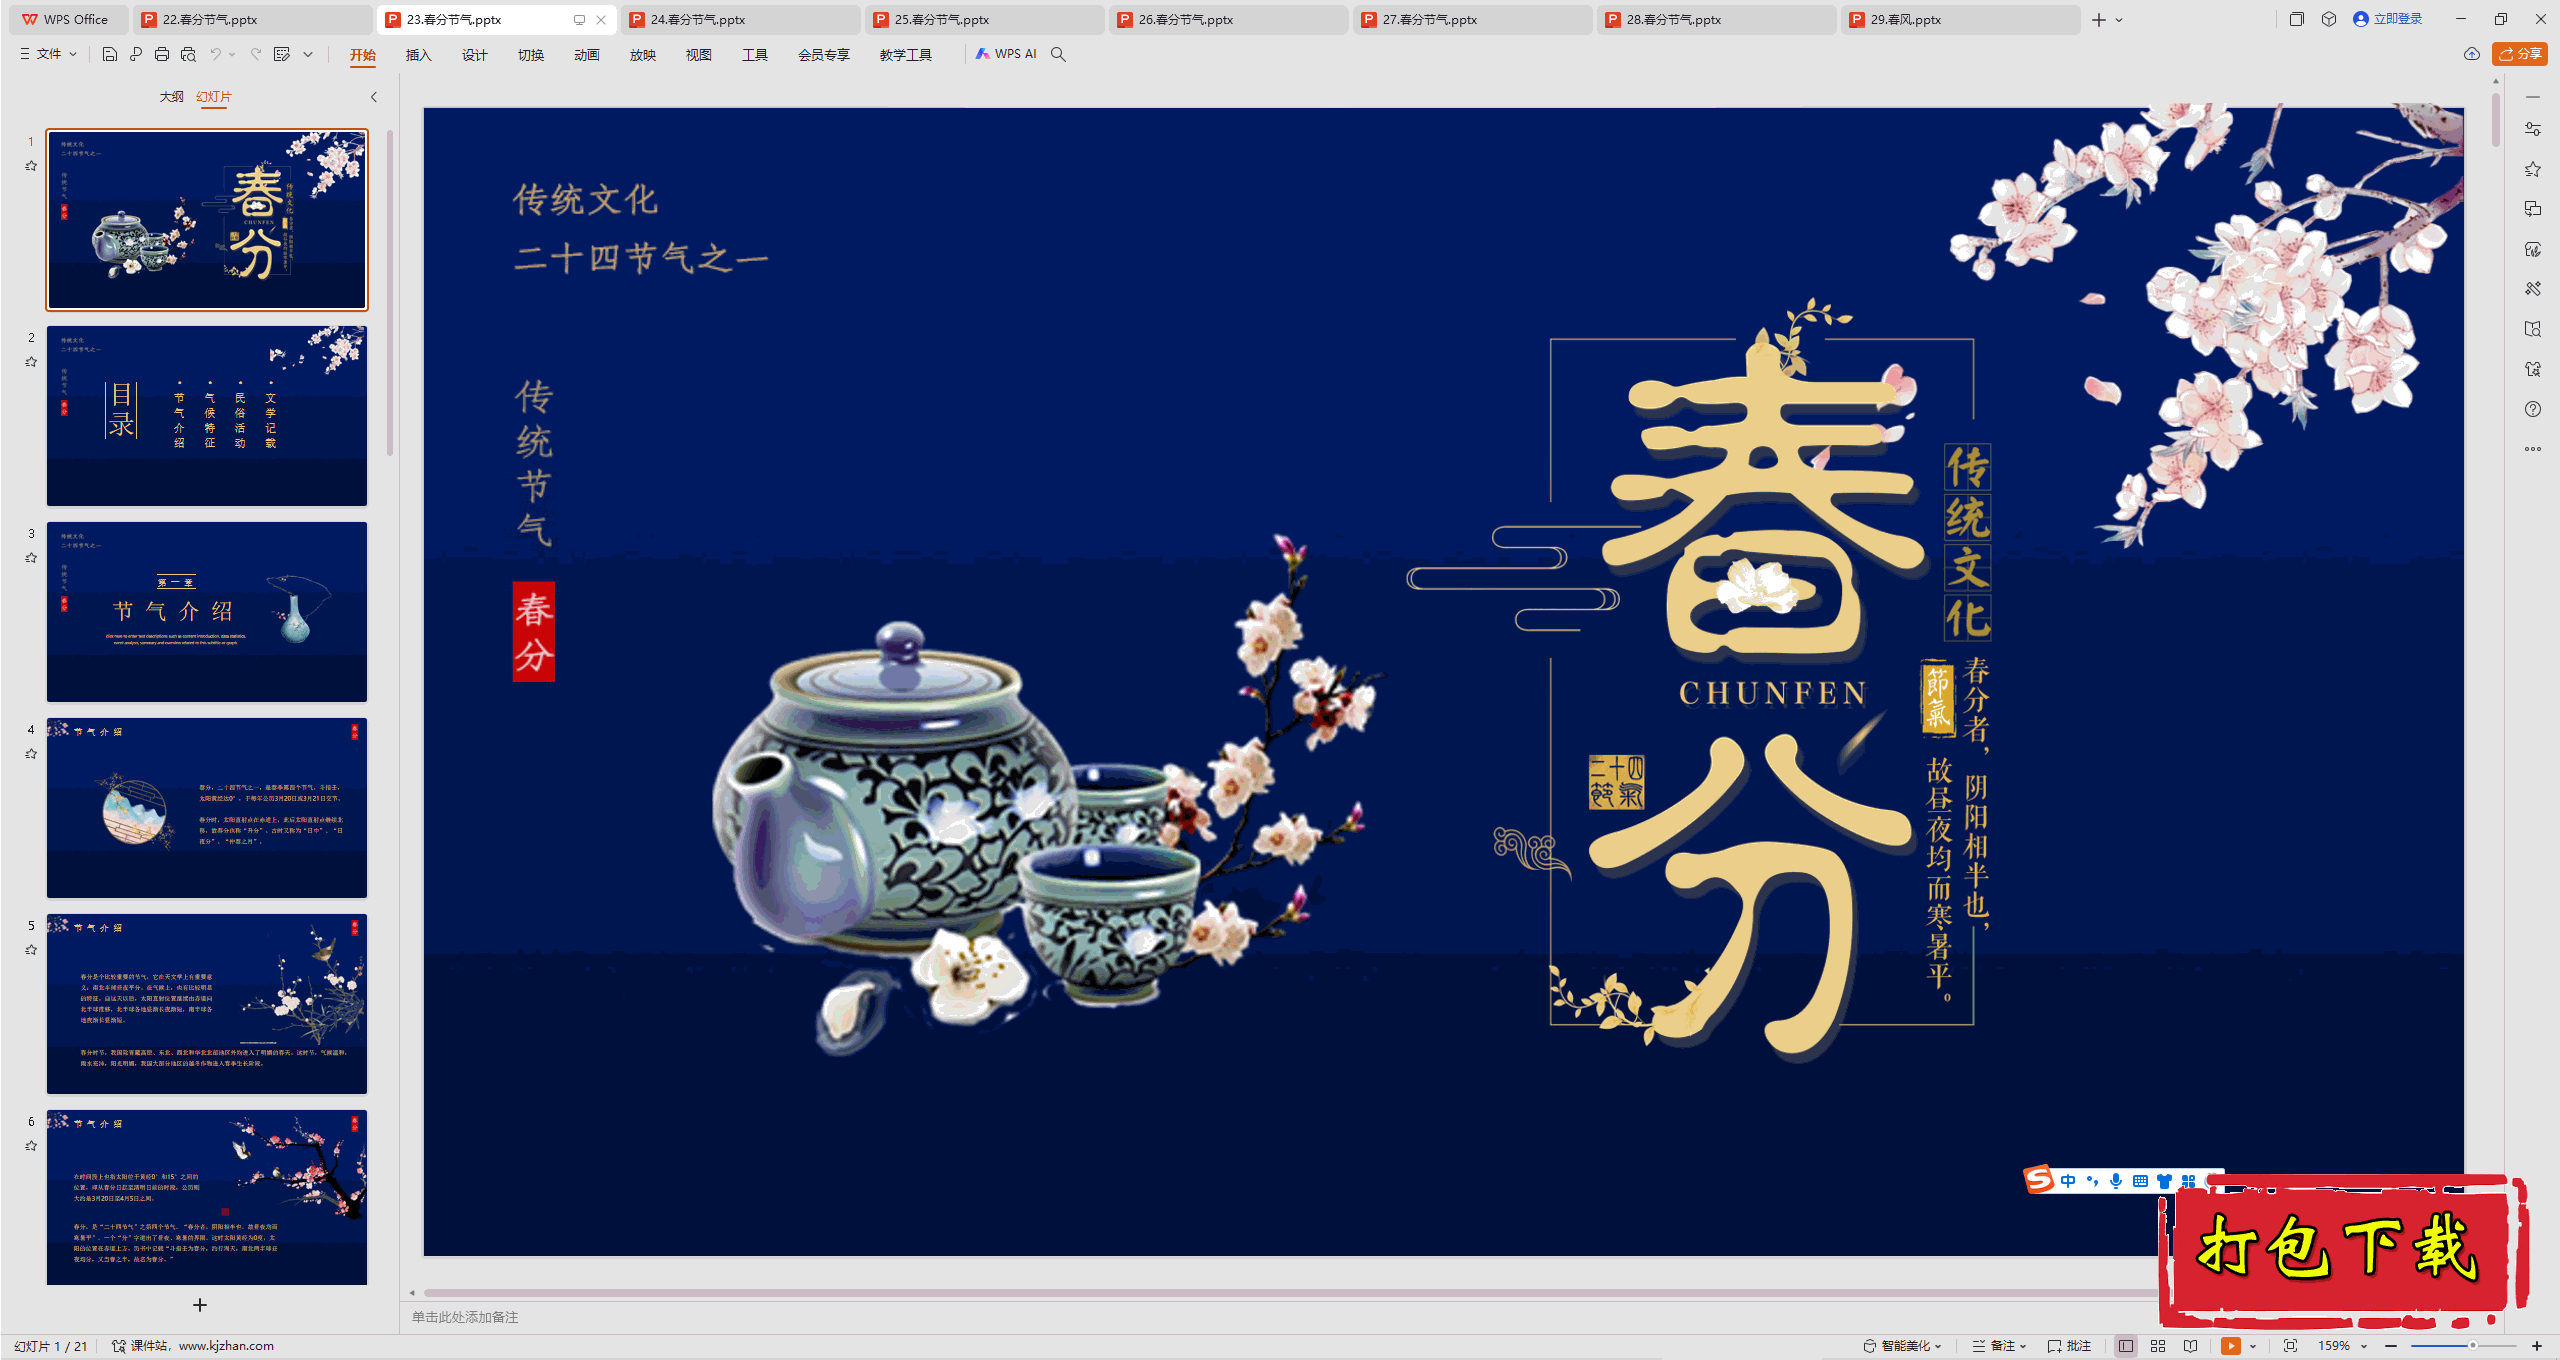This screenshot has height=1360, width=2560.
Task: Click the Print icon in the toolbar
Action: [x=162, y=54]
